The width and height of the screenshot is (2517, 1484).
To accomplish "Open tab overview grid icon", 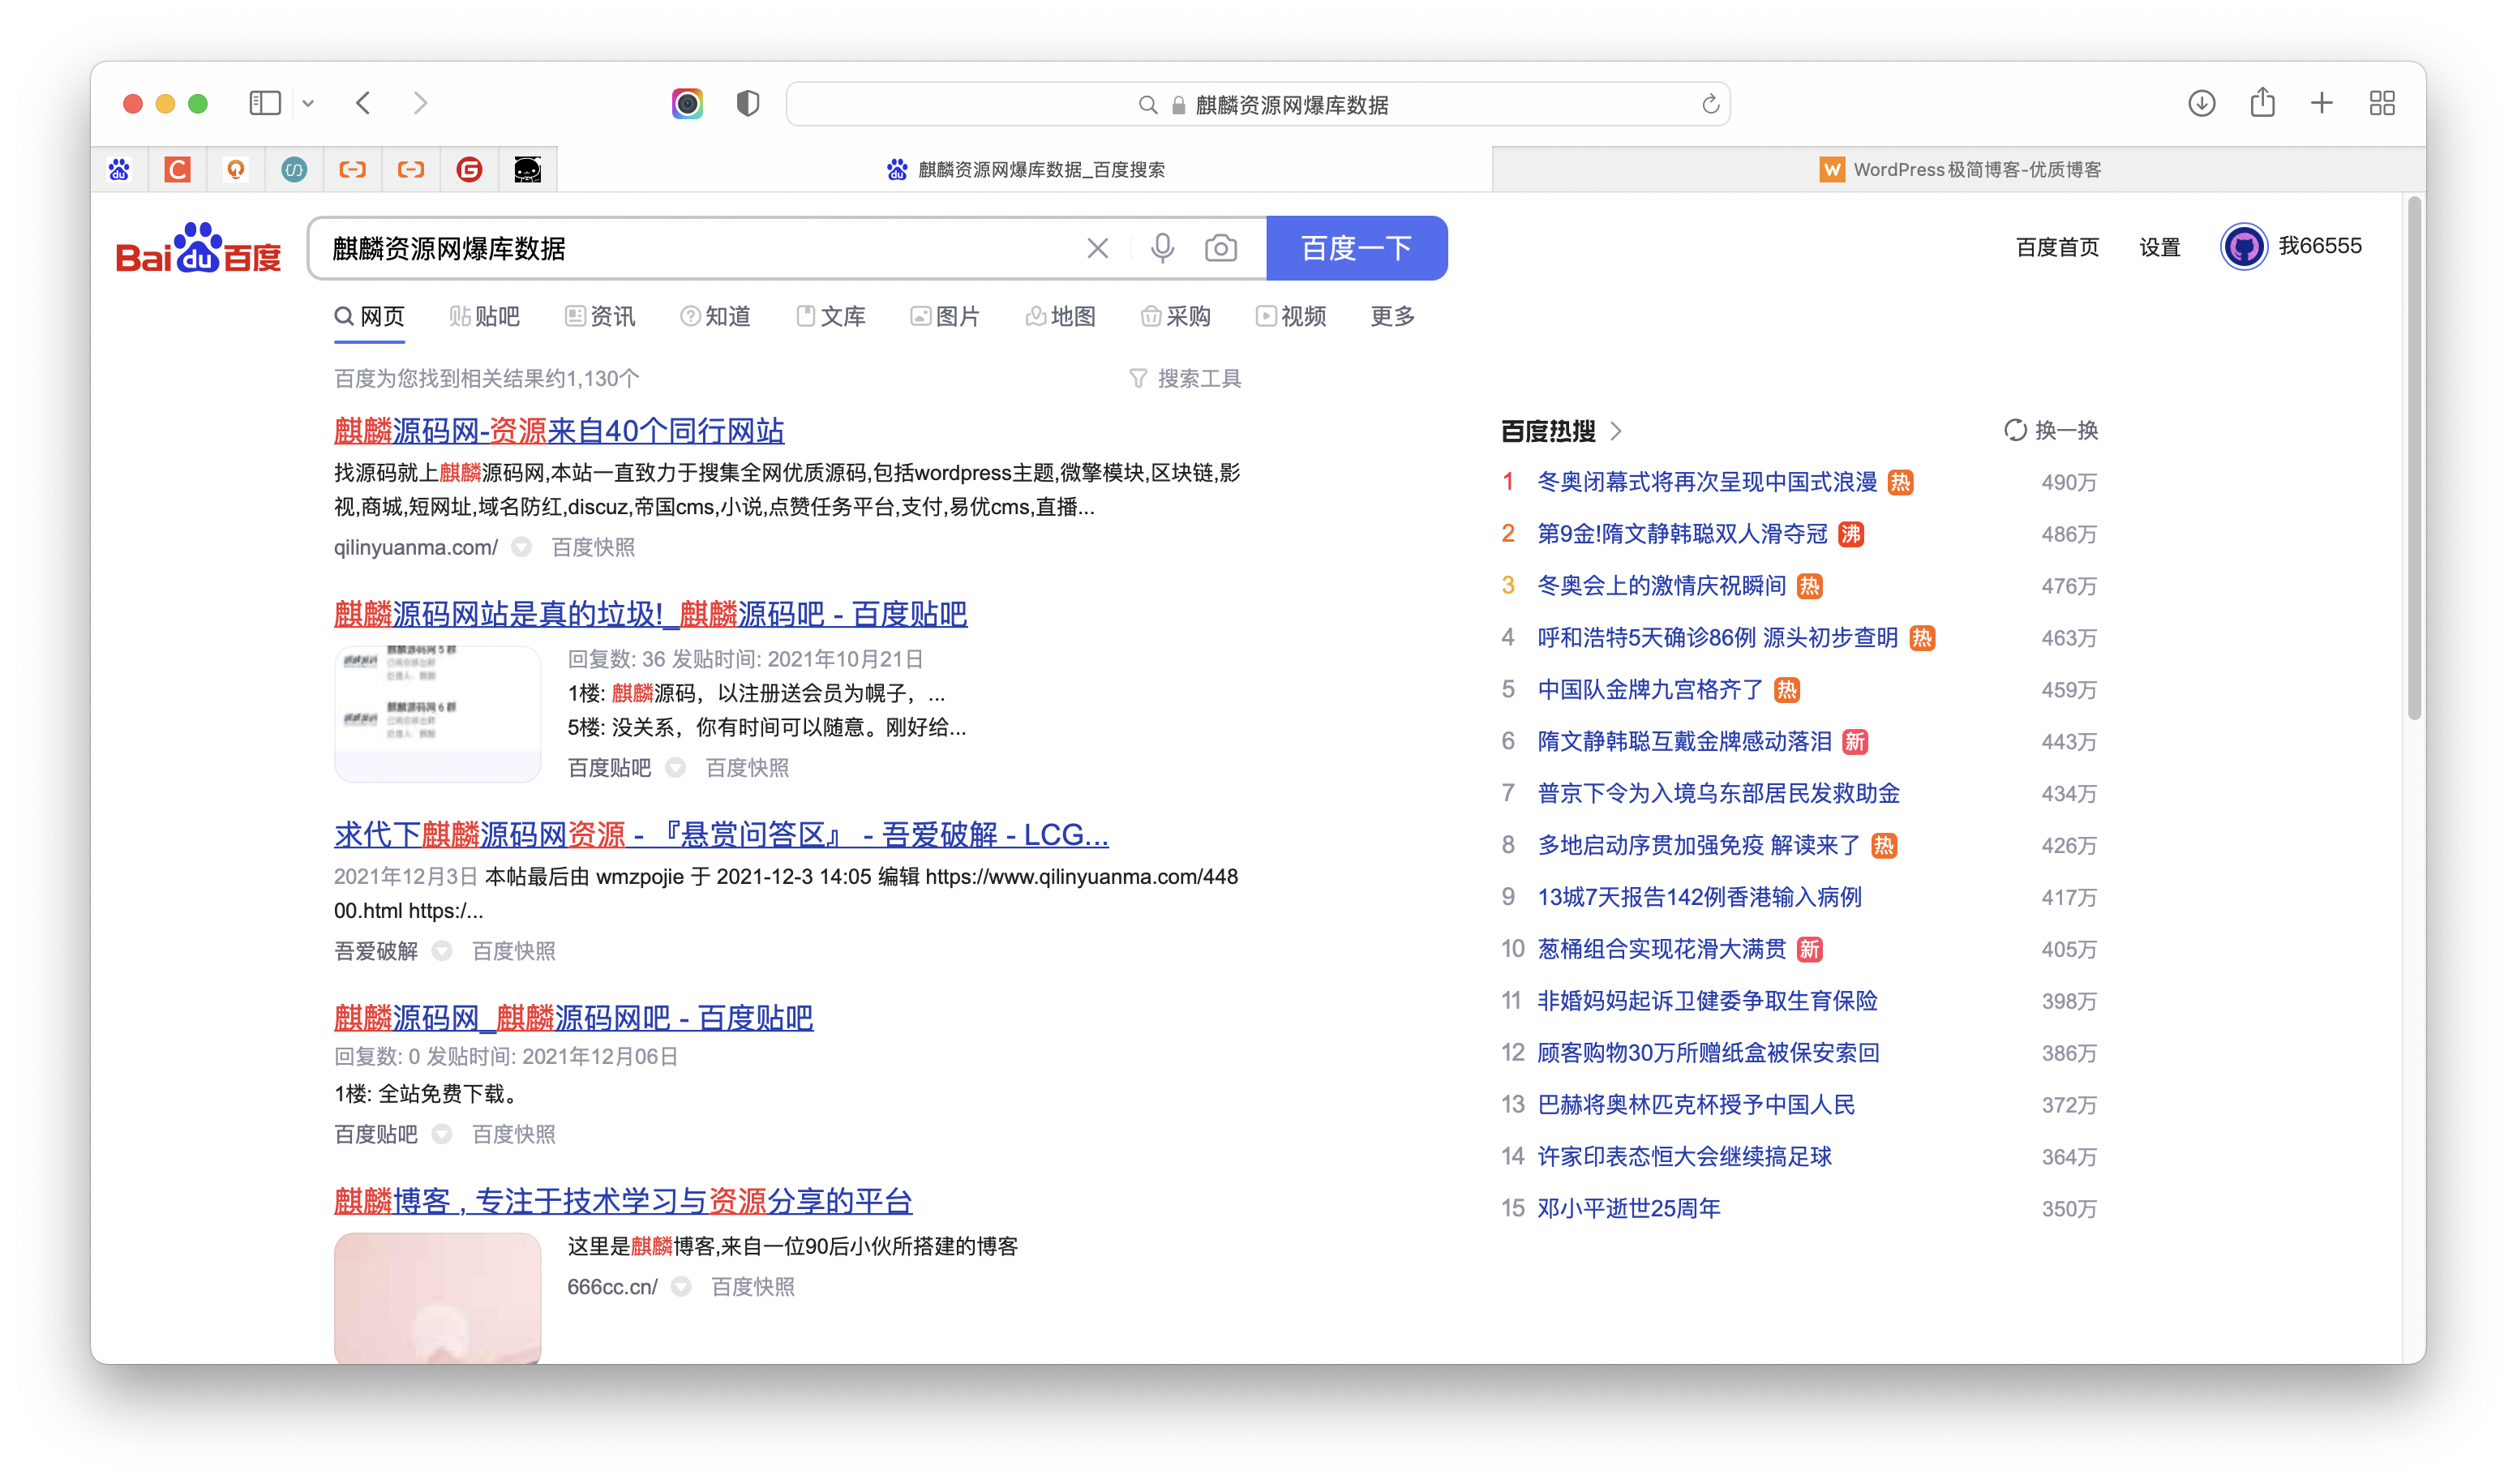I will tap(2382, 103).
